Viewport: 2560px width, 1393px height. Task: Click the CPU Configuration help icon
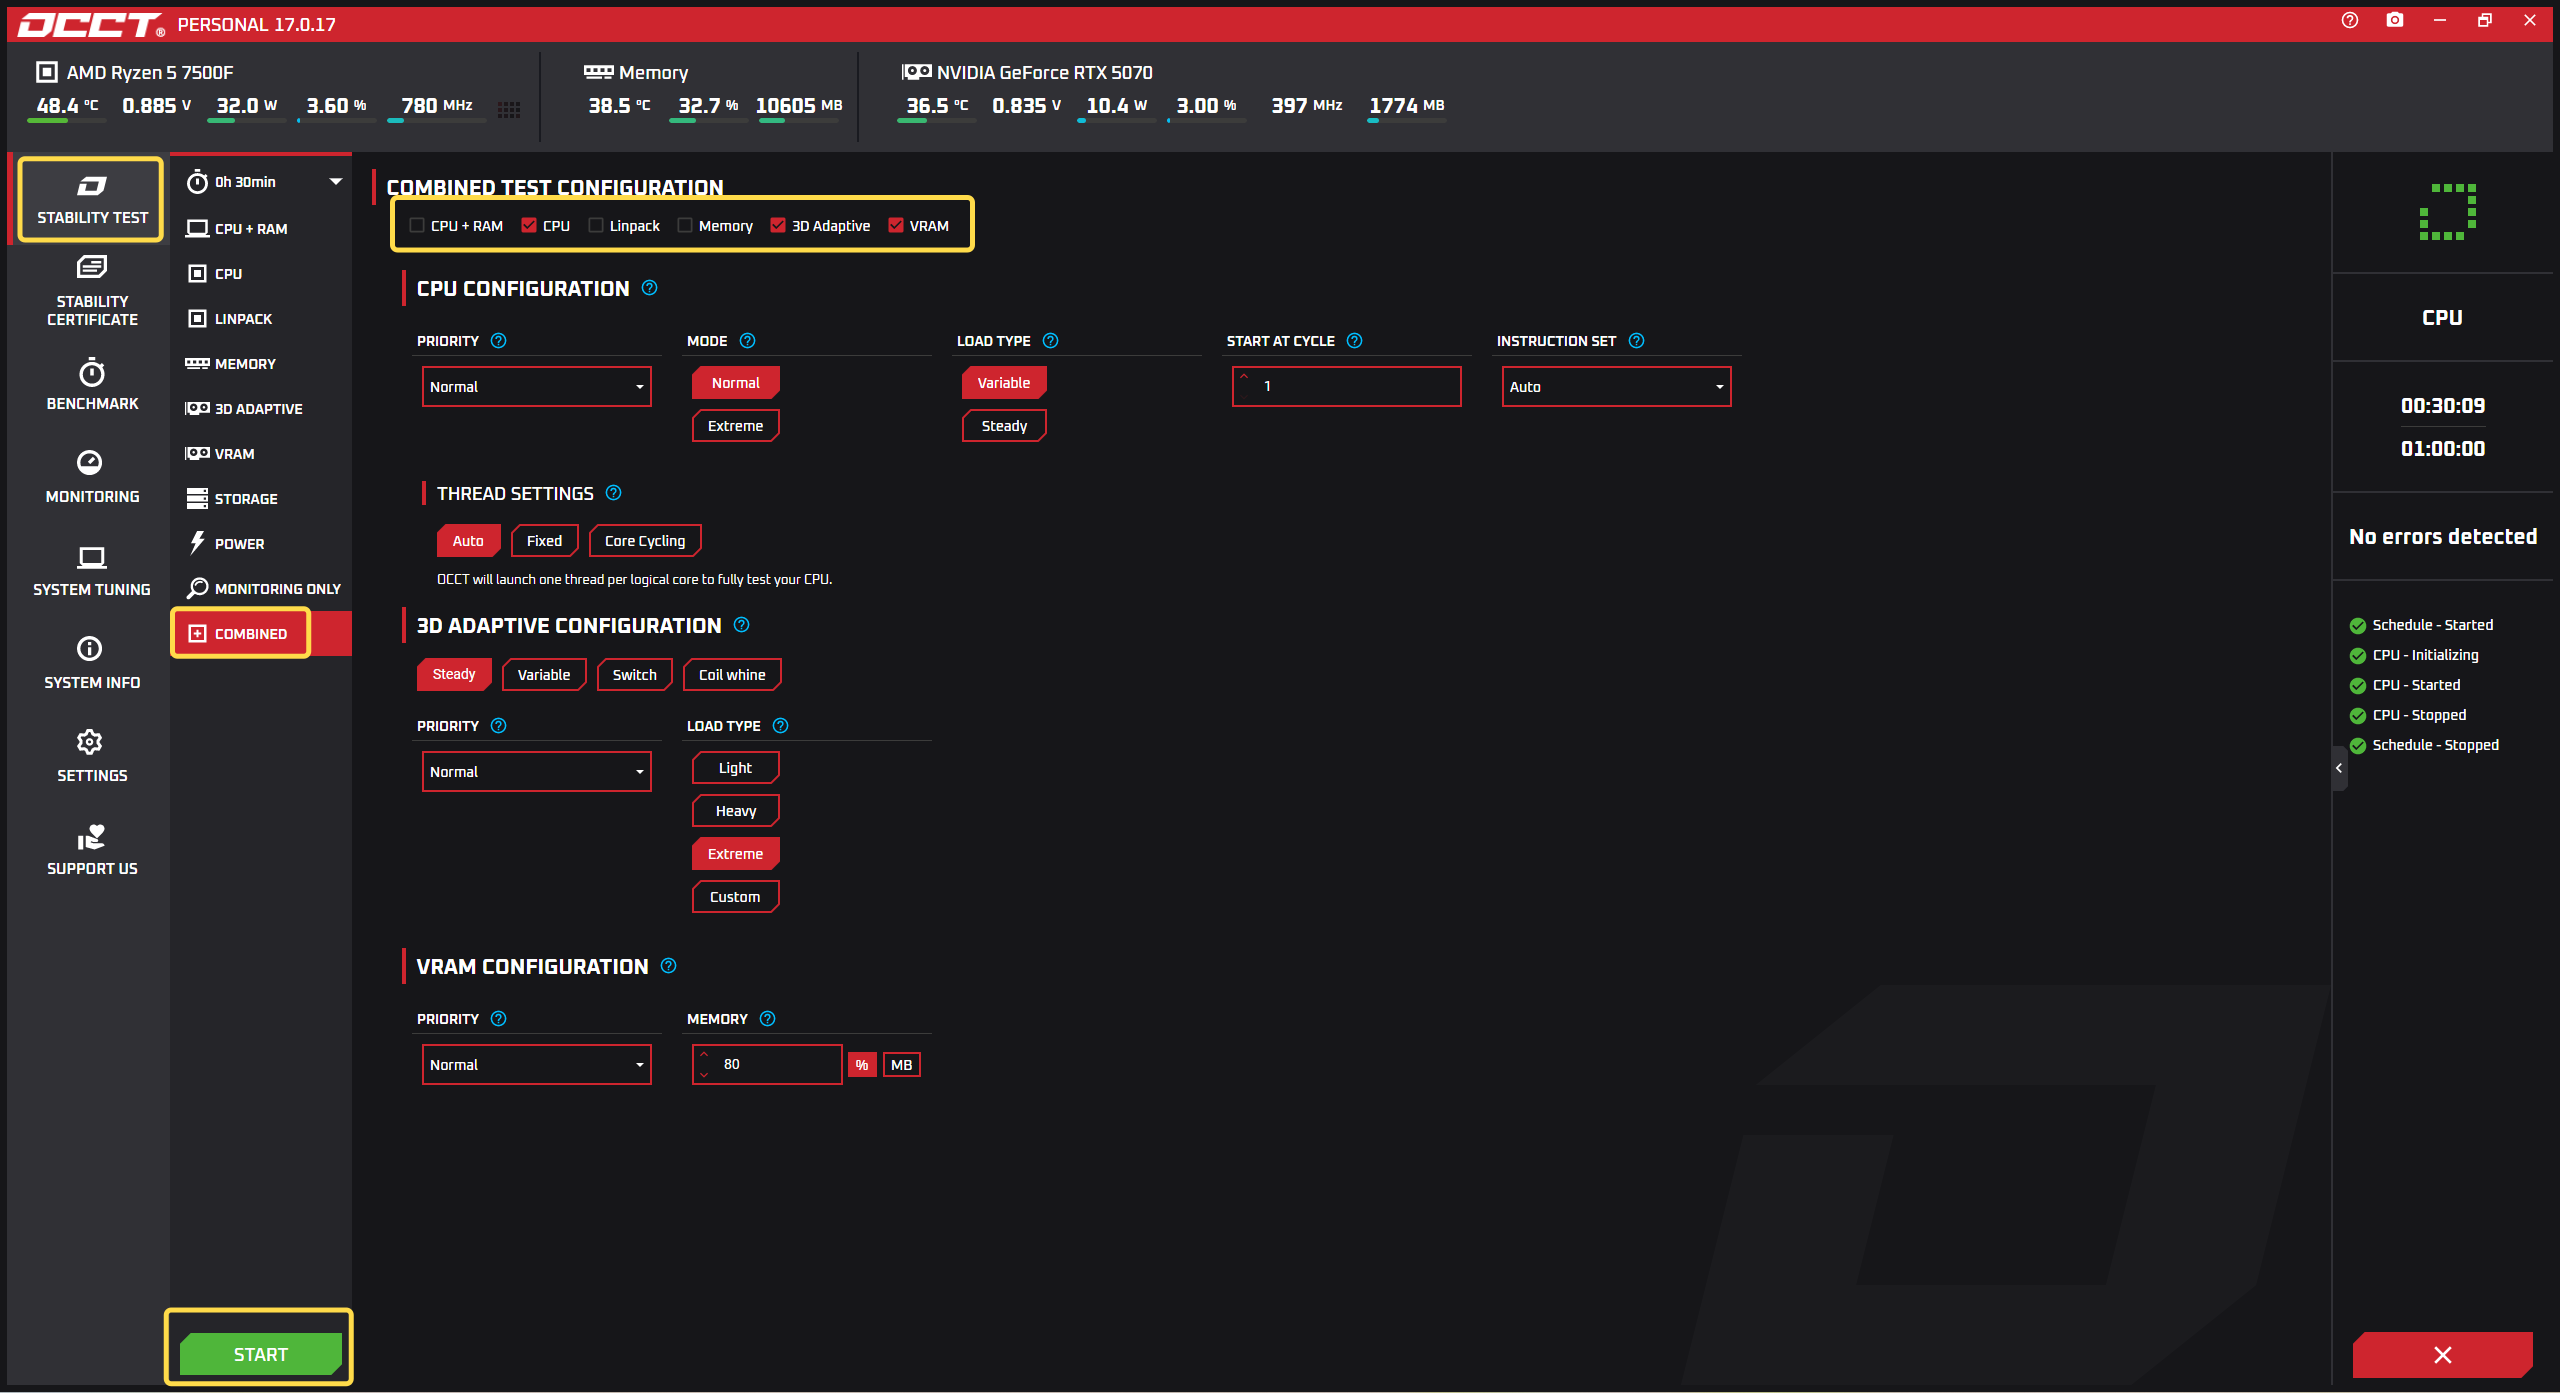click(650, 288)
